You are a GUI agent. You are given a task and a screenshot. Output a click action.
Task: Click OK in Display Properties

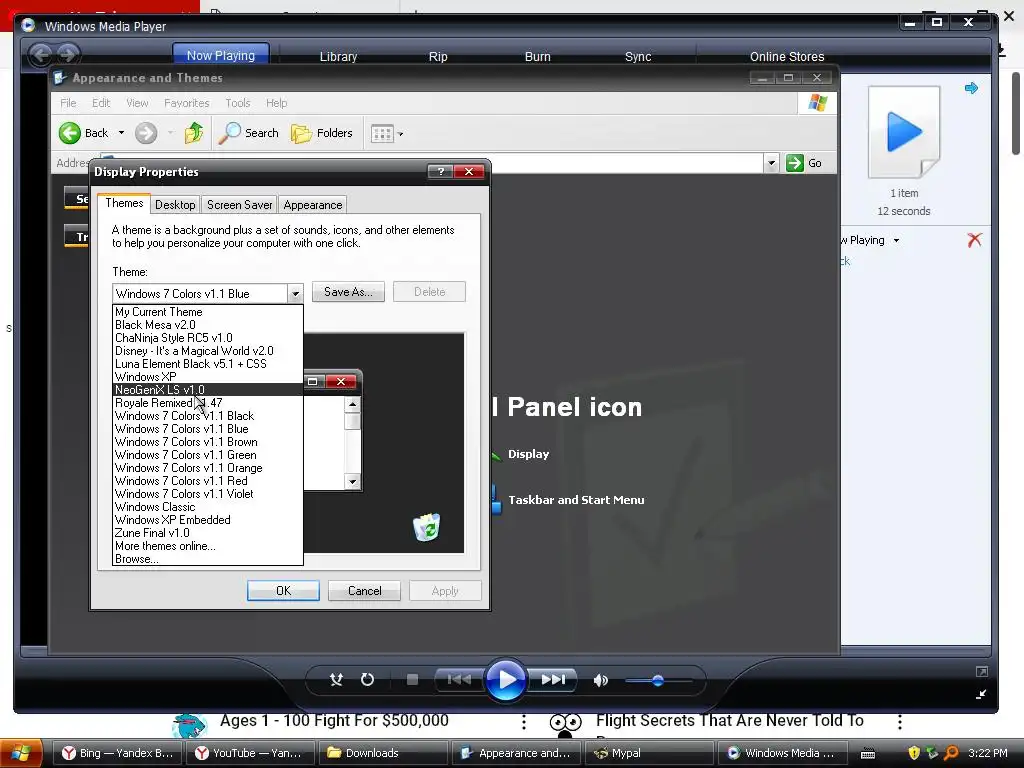pyautogui.click(x=283, y=591)
